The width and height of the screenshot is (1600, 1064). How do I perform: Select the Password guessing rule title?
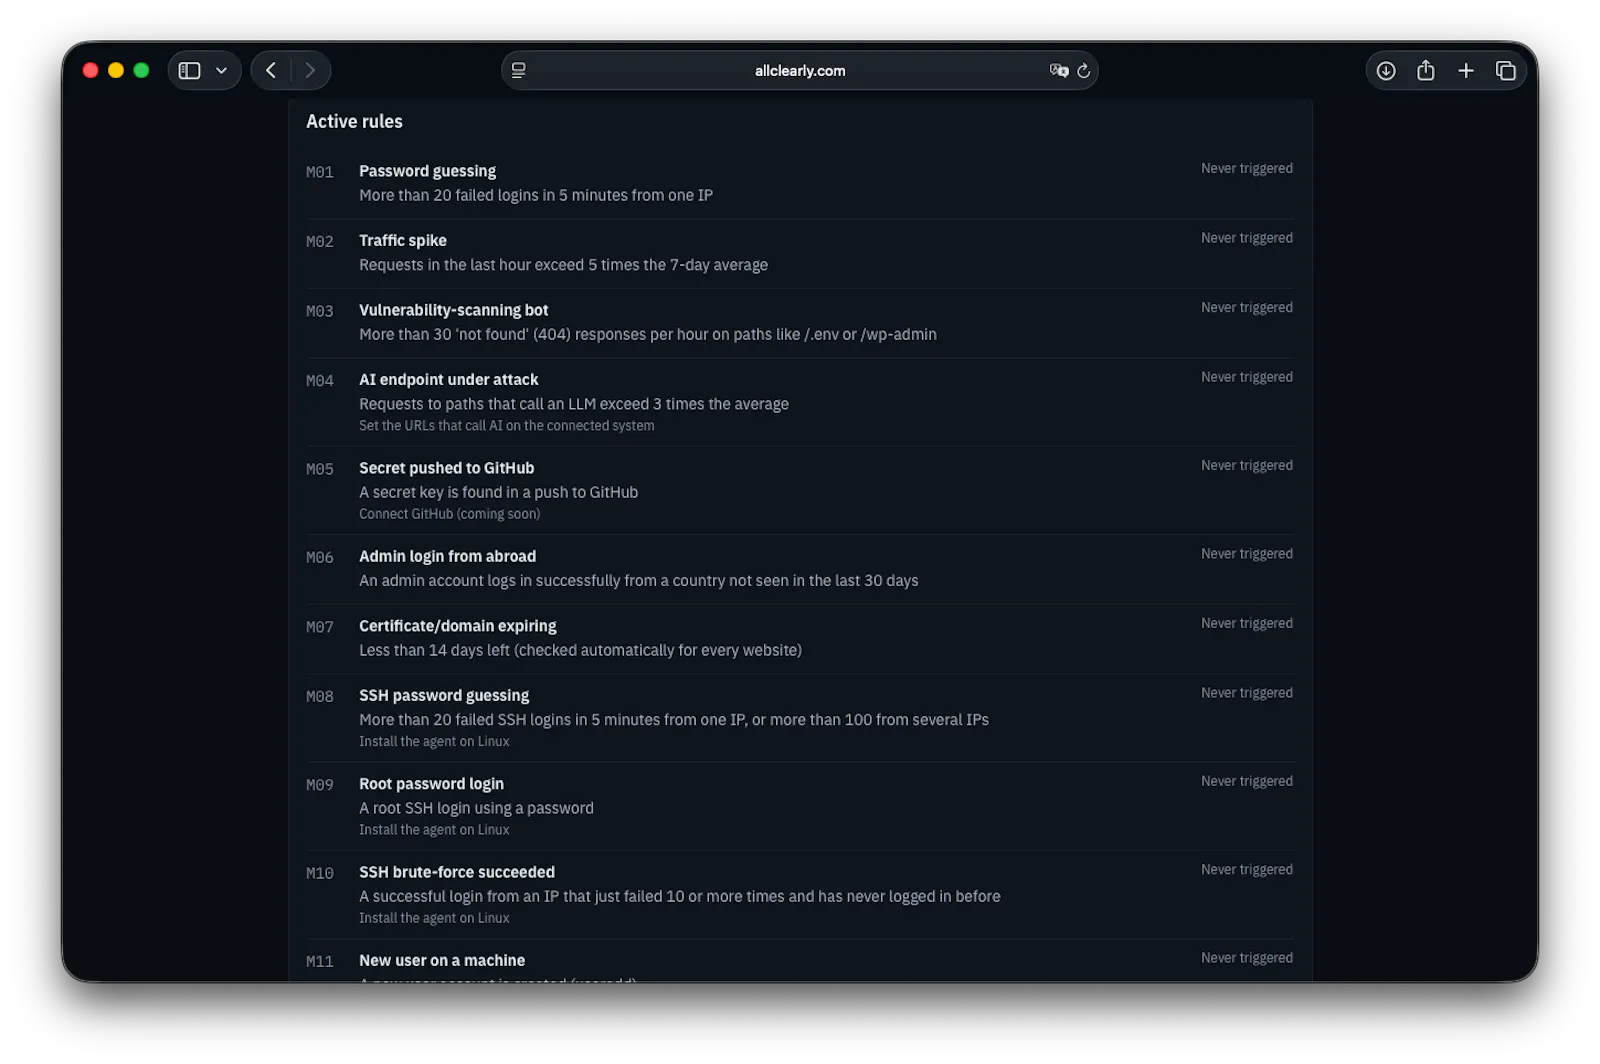427,171
